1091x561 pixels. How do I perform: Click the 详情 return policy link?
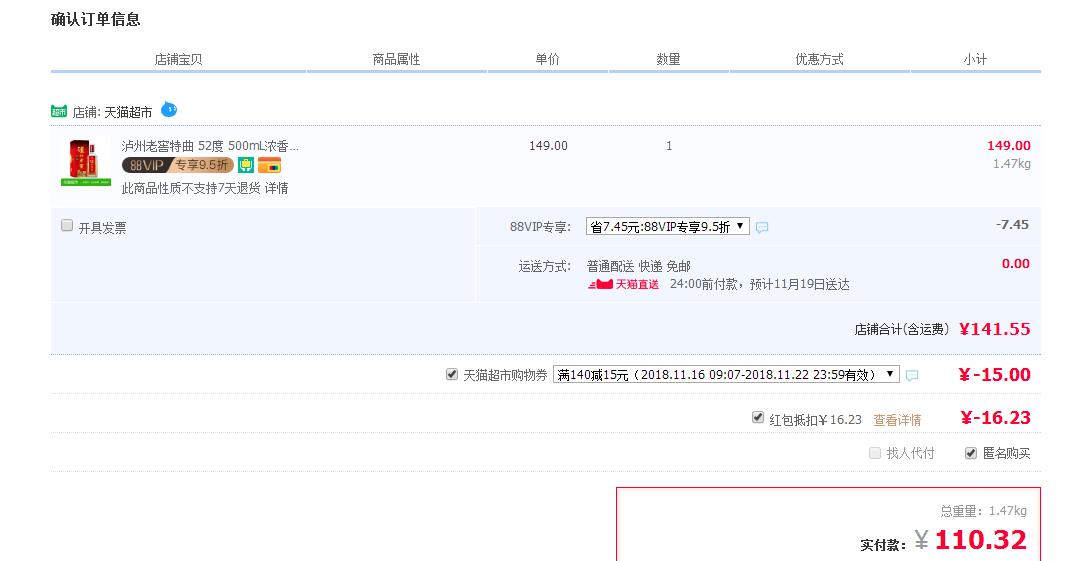276,188
